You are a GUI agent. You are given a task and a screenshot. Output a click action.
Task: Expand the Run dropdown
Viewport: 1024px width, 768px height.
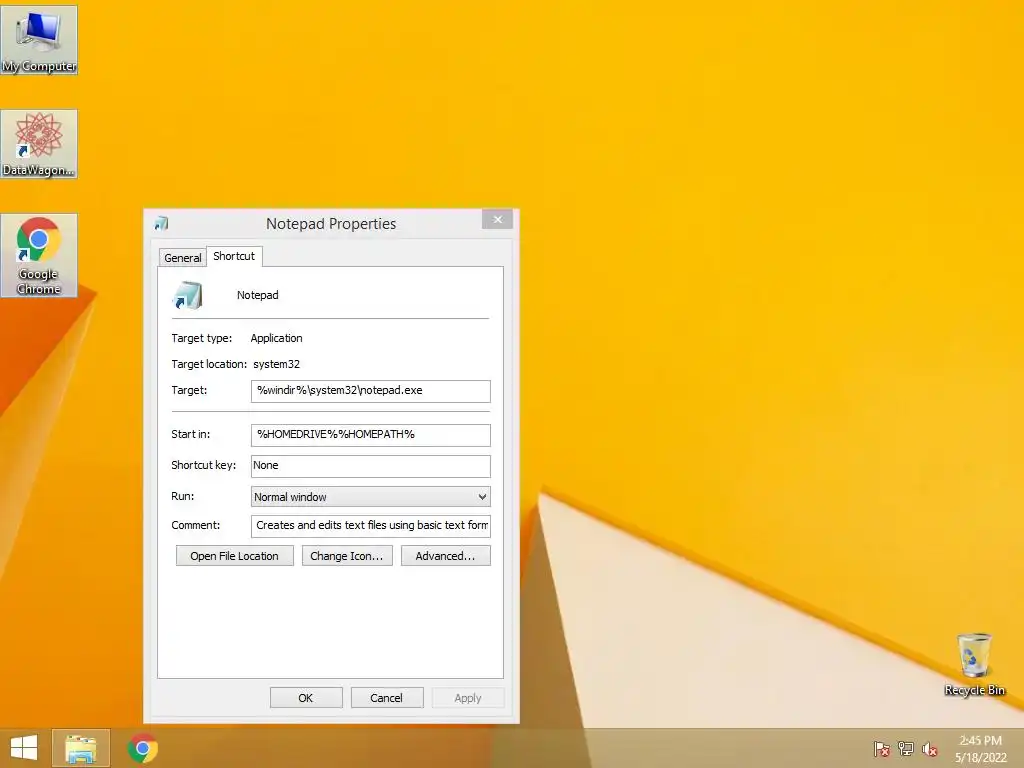point(370,496)
